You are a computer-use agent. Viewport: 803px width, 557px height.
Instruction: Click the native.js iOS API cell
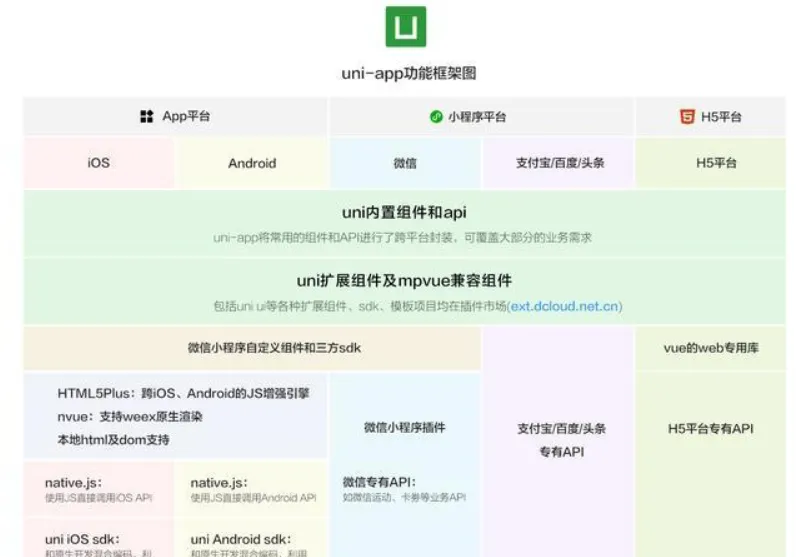click(98, 489)
